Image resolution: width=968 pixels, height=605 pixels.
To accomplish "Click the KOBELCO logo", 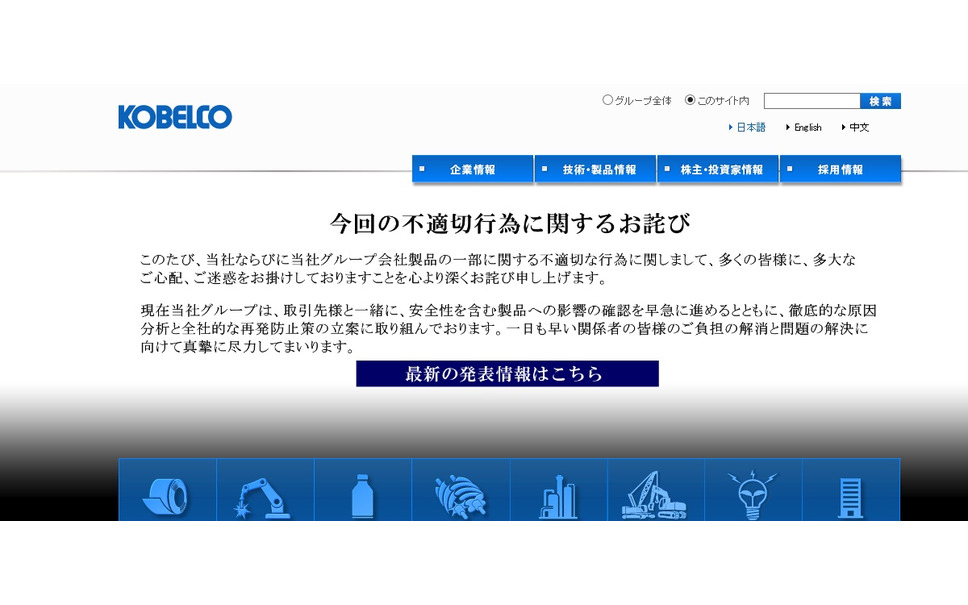I will point(175,117).
